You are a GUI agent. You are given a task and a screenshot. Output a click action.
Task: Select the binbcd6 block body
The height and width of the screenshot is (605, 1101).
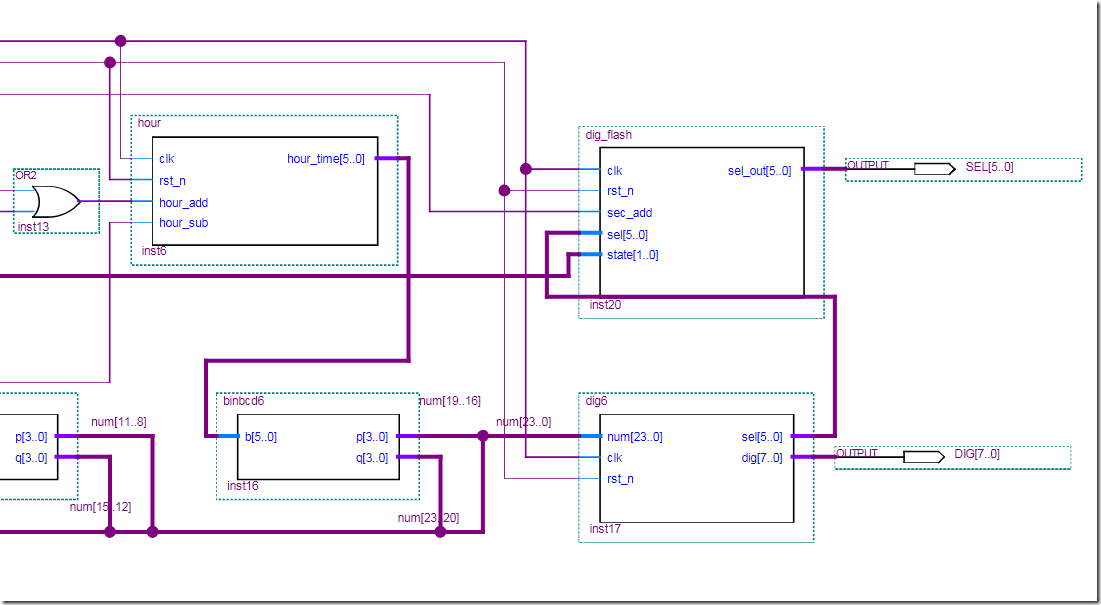[318, 446]
